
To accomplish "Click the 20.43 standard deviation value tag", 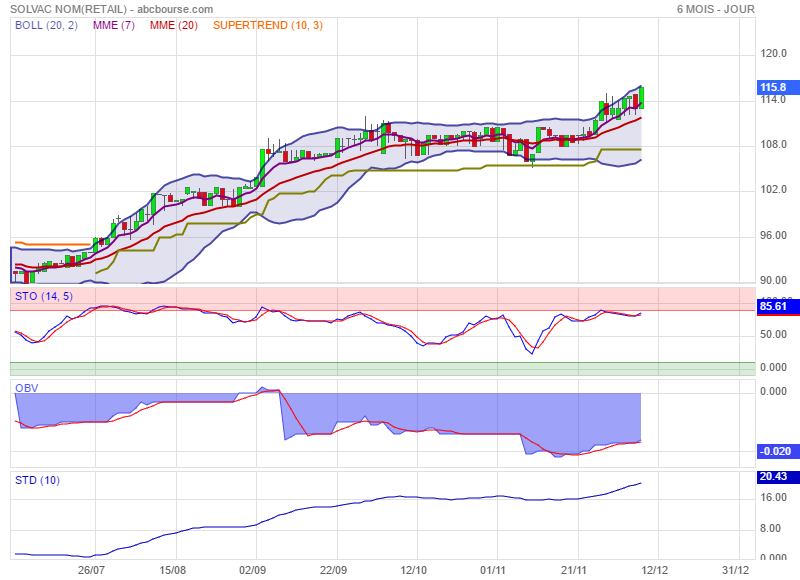I will (778, 476).
